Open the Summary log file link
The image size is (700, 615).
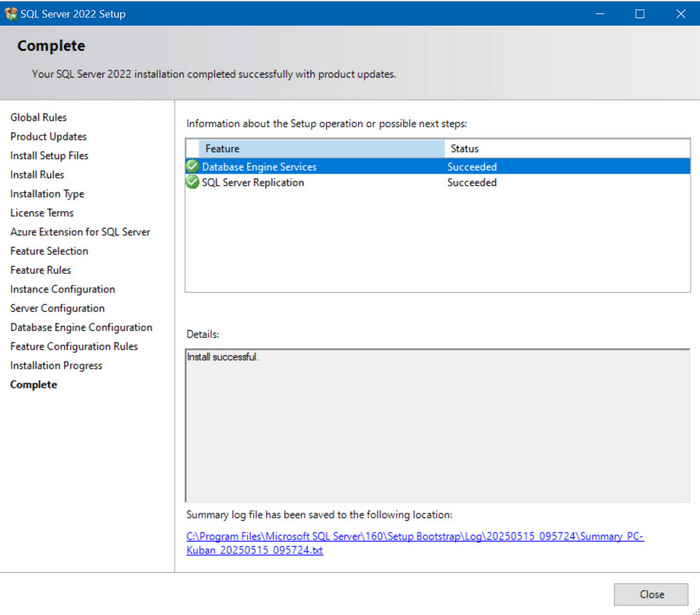pos(414,543)
